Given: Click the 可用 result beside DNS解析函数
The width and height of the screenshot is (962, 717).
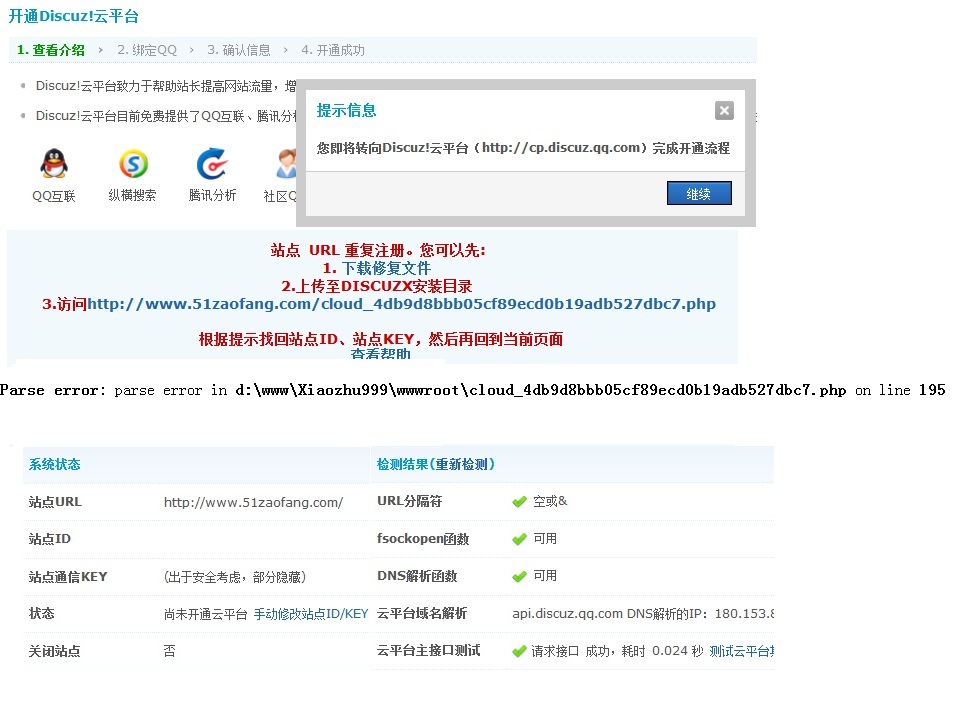Looking at the screenshot, I should [x=545, y=576].
